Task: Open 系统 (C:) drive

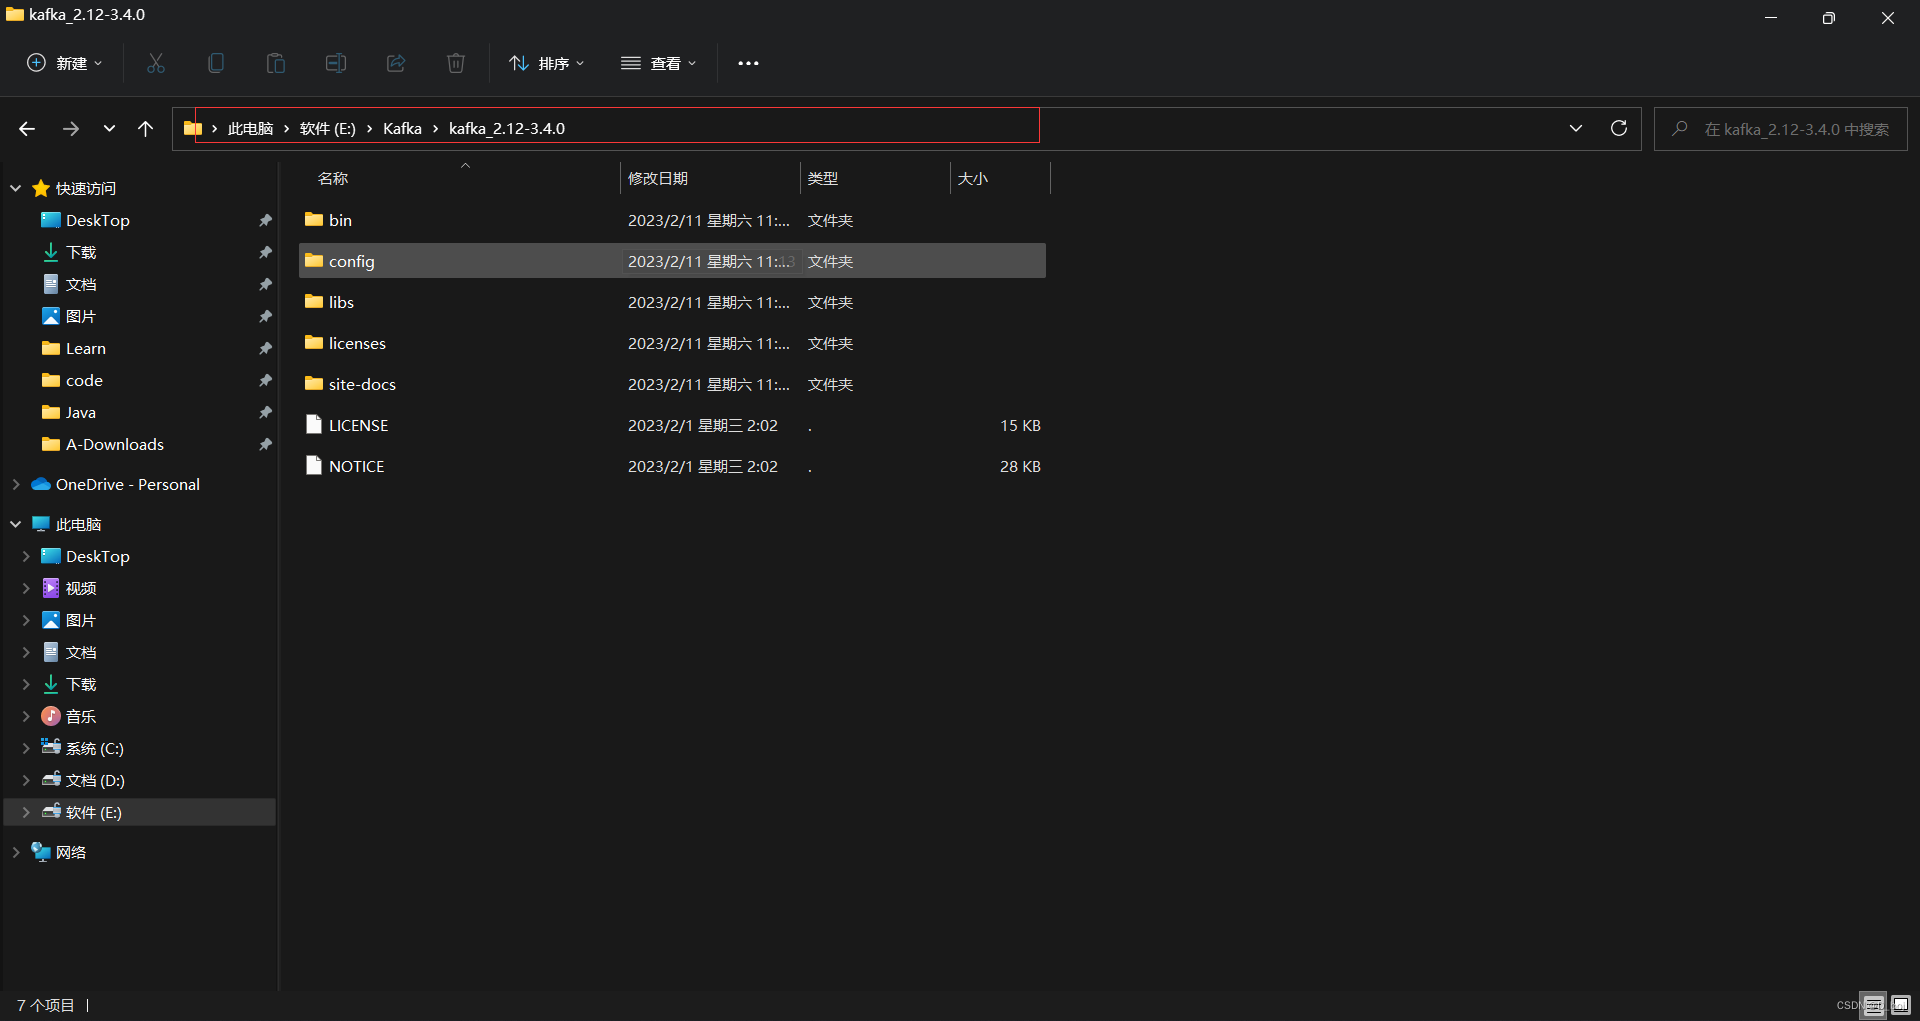Action: click(x=94, y=748)
